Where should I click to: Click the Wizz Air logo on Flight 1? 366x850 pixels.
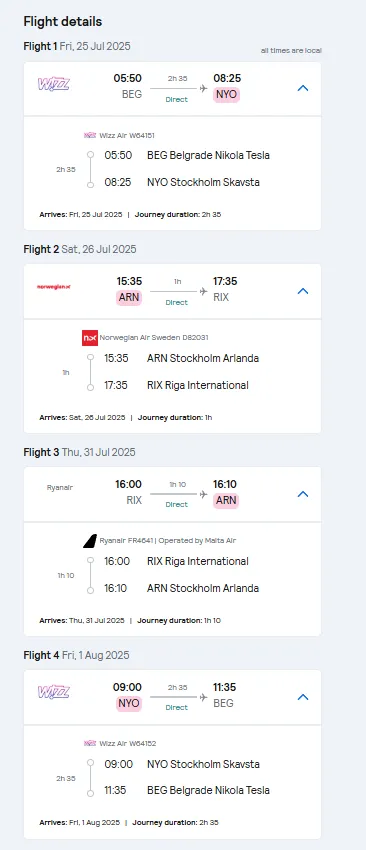[x=54, y=84]
